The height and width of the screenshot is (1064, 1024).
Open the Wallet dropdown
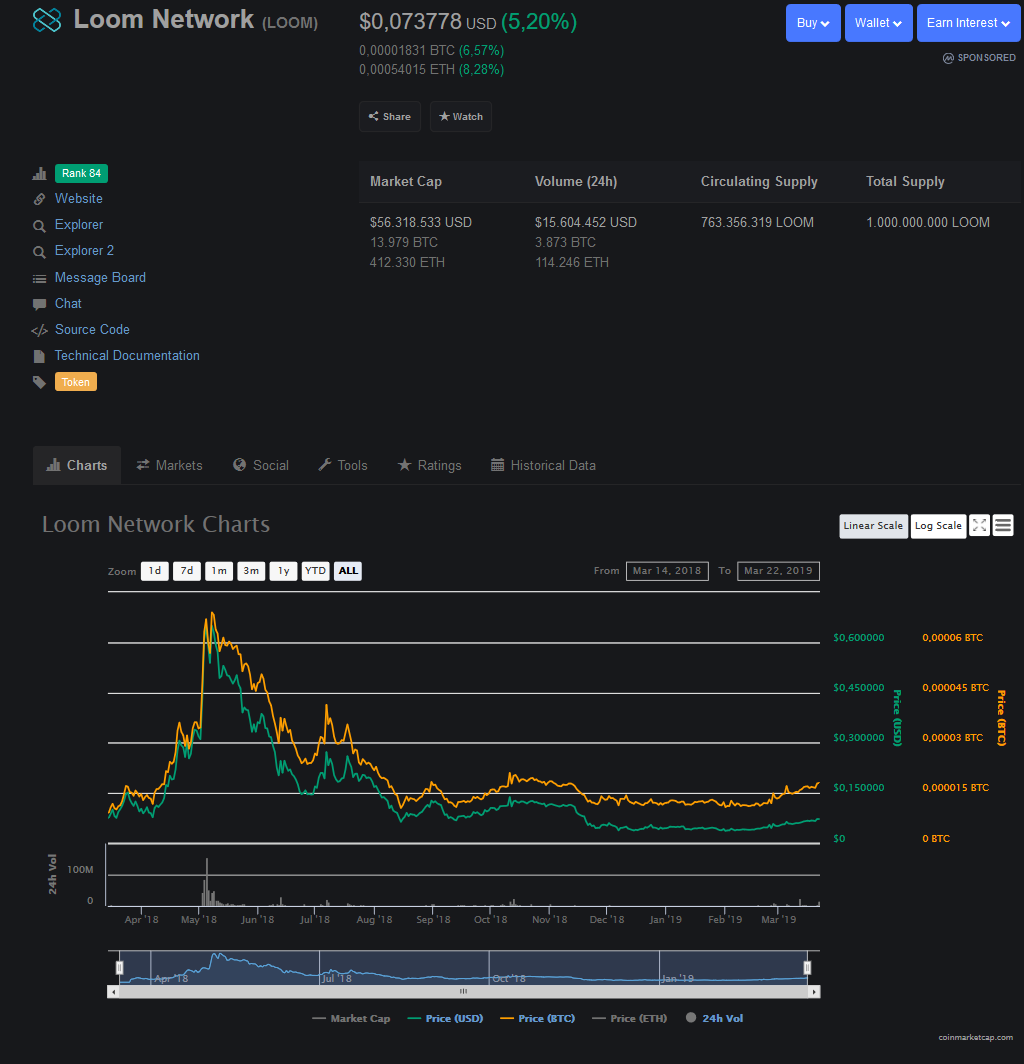[x=878, y=23]
